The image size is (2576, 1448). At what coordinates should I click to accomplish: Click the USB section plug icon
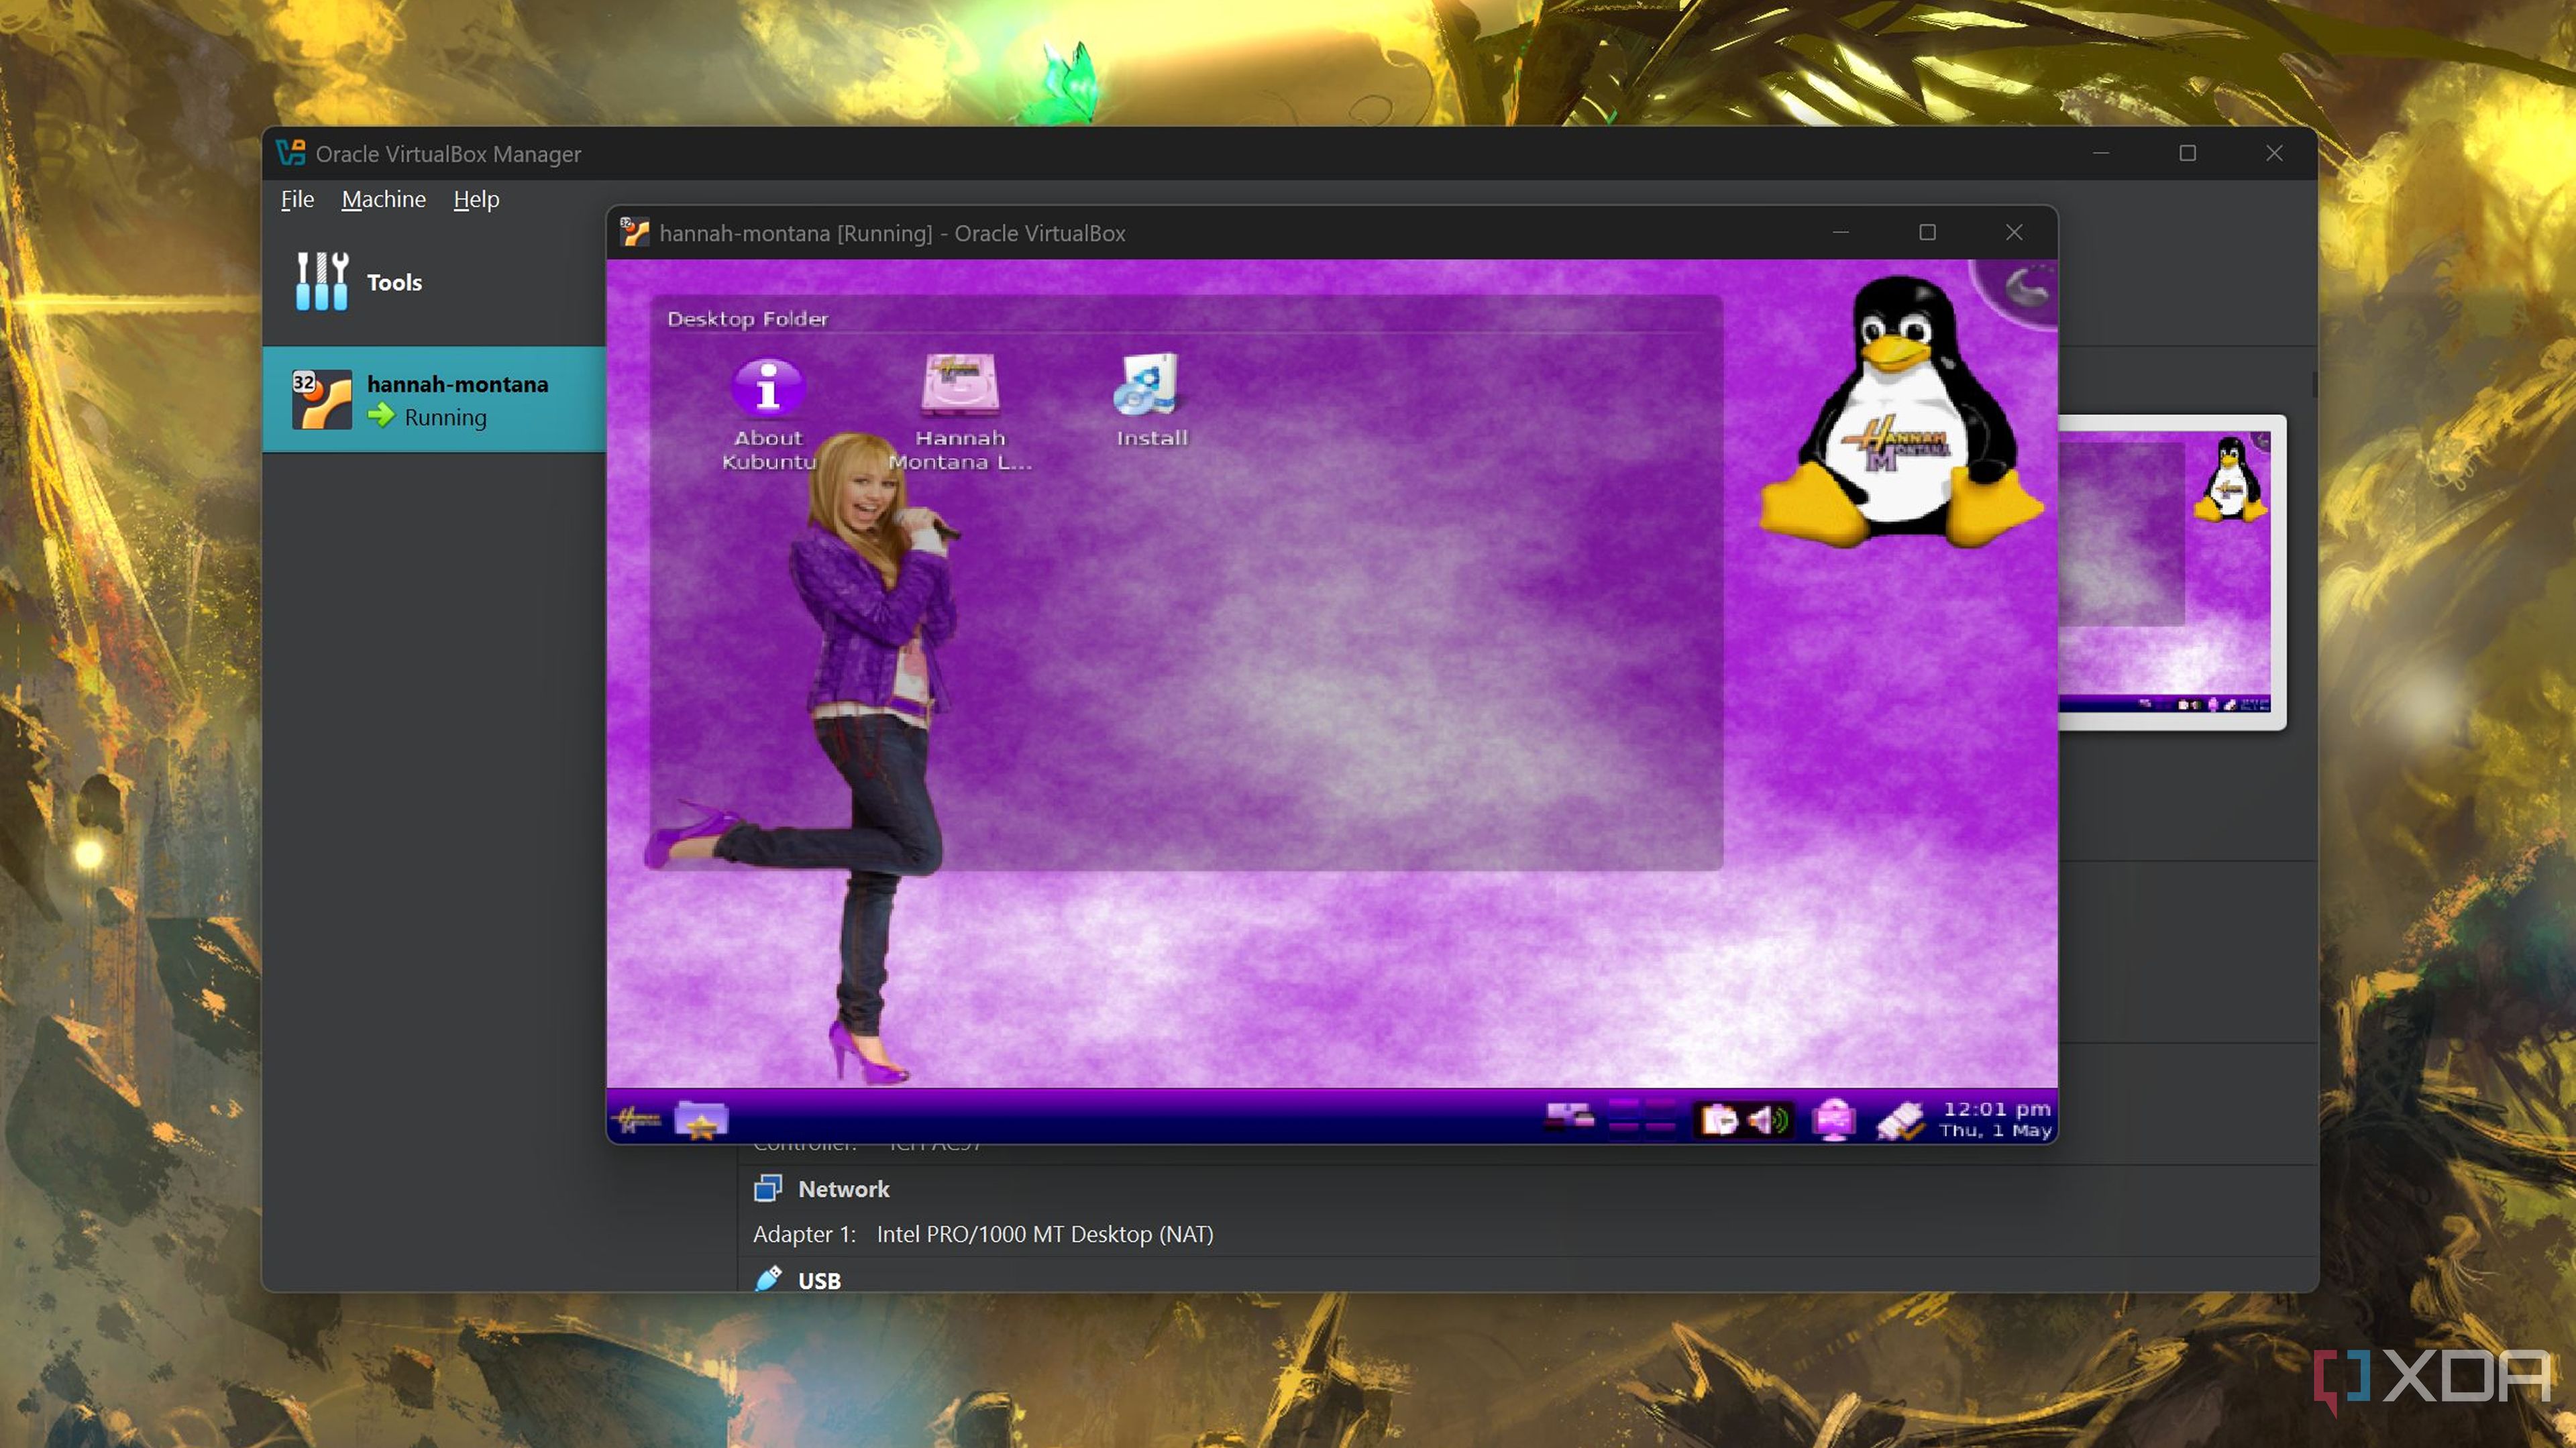pyautogui.click(x=767, y=1279)
